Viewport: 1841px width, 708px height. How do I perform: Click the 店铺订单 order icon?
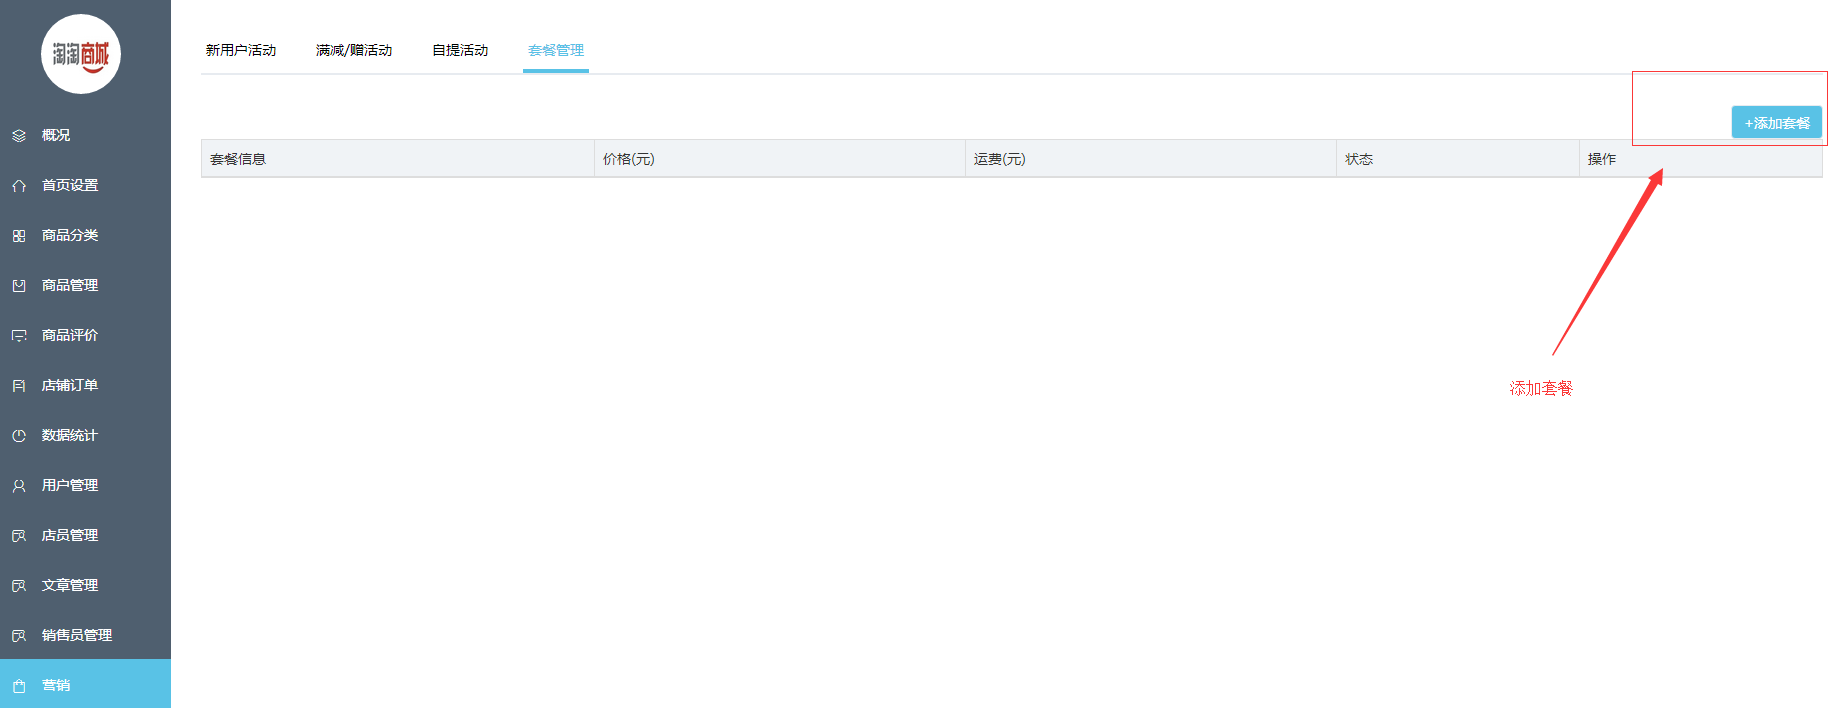tap(19, 385)
